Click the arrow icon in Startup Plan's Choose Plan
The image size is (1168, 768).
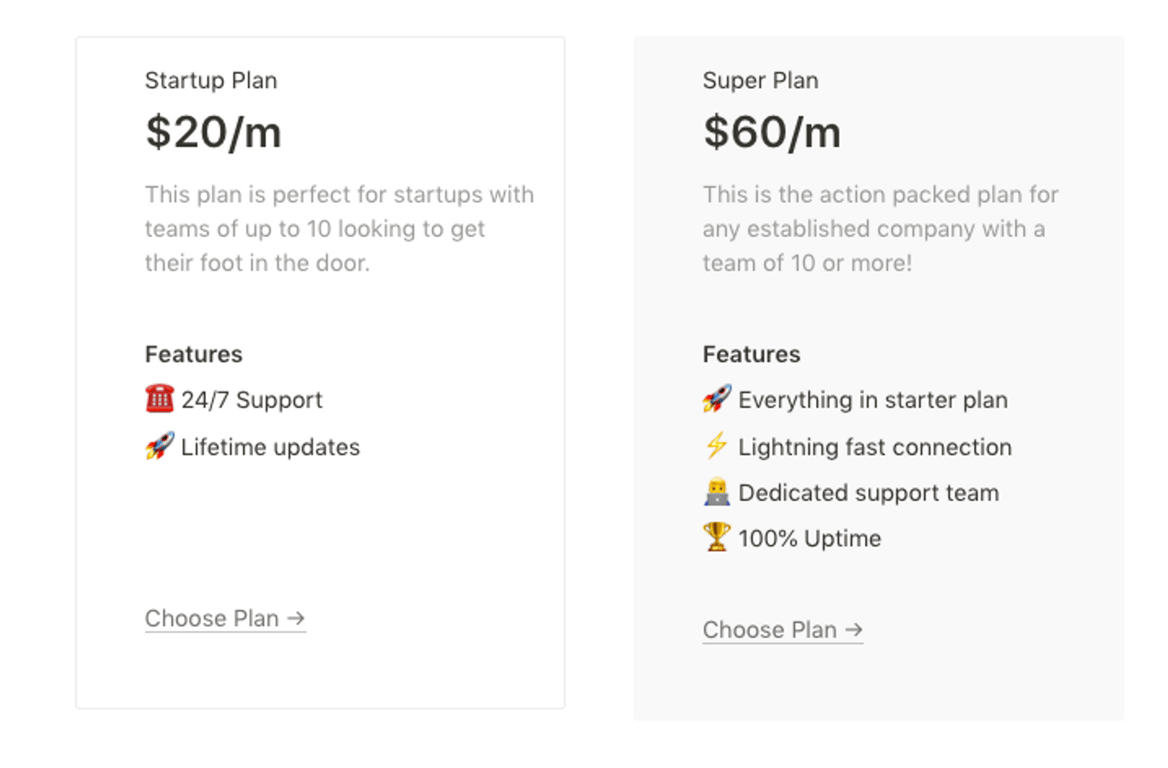coord(297,619)
